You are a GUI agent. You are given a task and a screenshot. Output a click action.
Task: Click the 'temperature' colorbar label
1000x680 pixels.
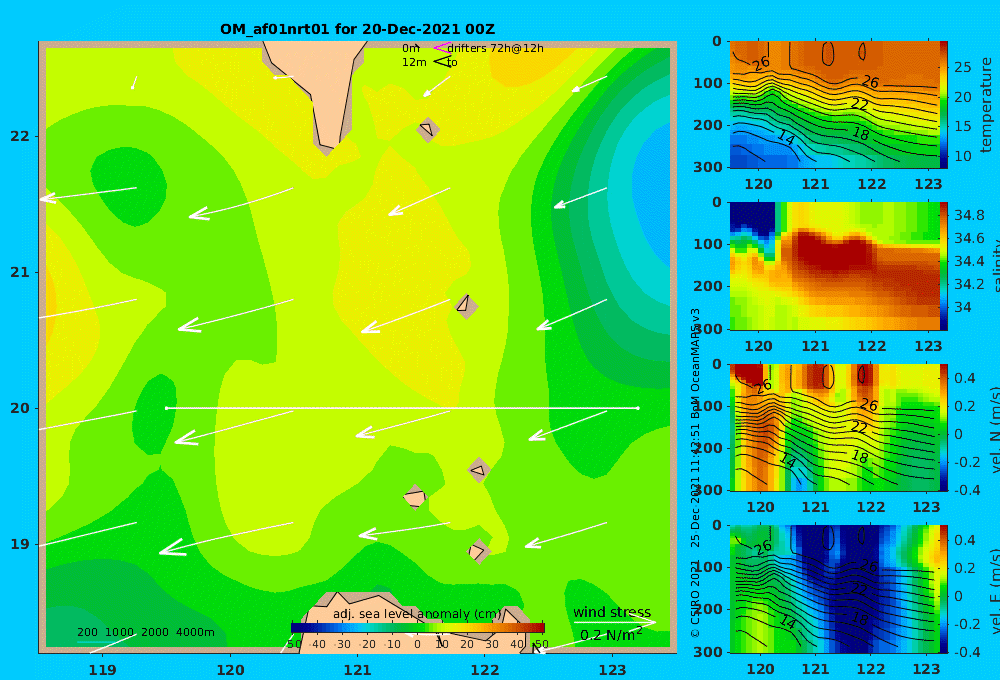[x=986, y=105]
